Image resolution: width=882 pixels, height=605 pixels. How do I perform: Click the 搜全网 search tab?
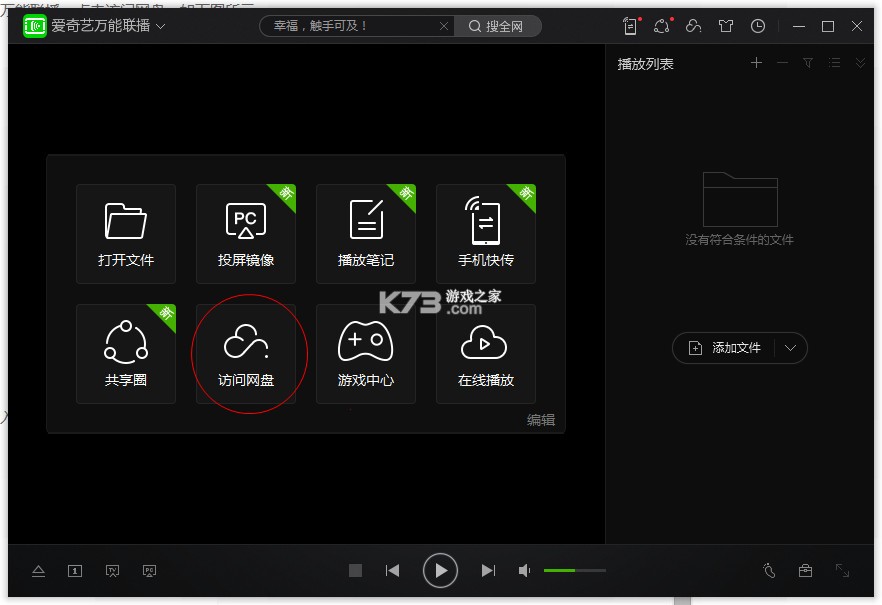tap(498, 26)
